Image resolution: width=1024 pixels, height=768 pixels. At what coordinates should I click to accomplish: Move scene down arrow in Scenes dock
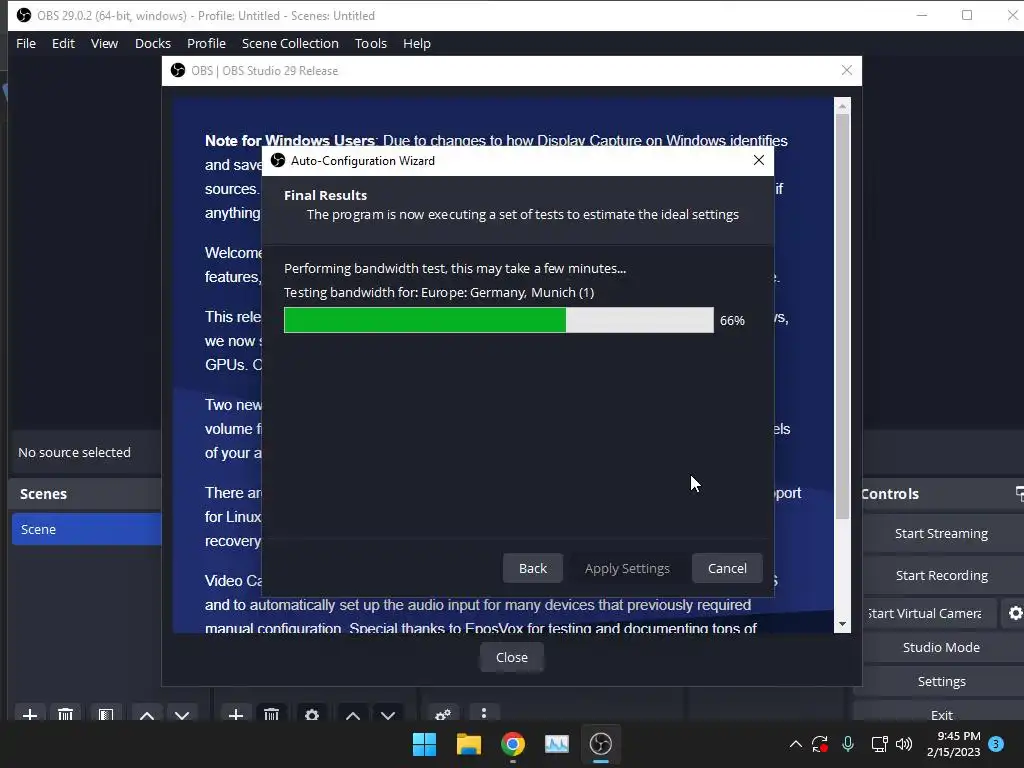pos(182,714)
